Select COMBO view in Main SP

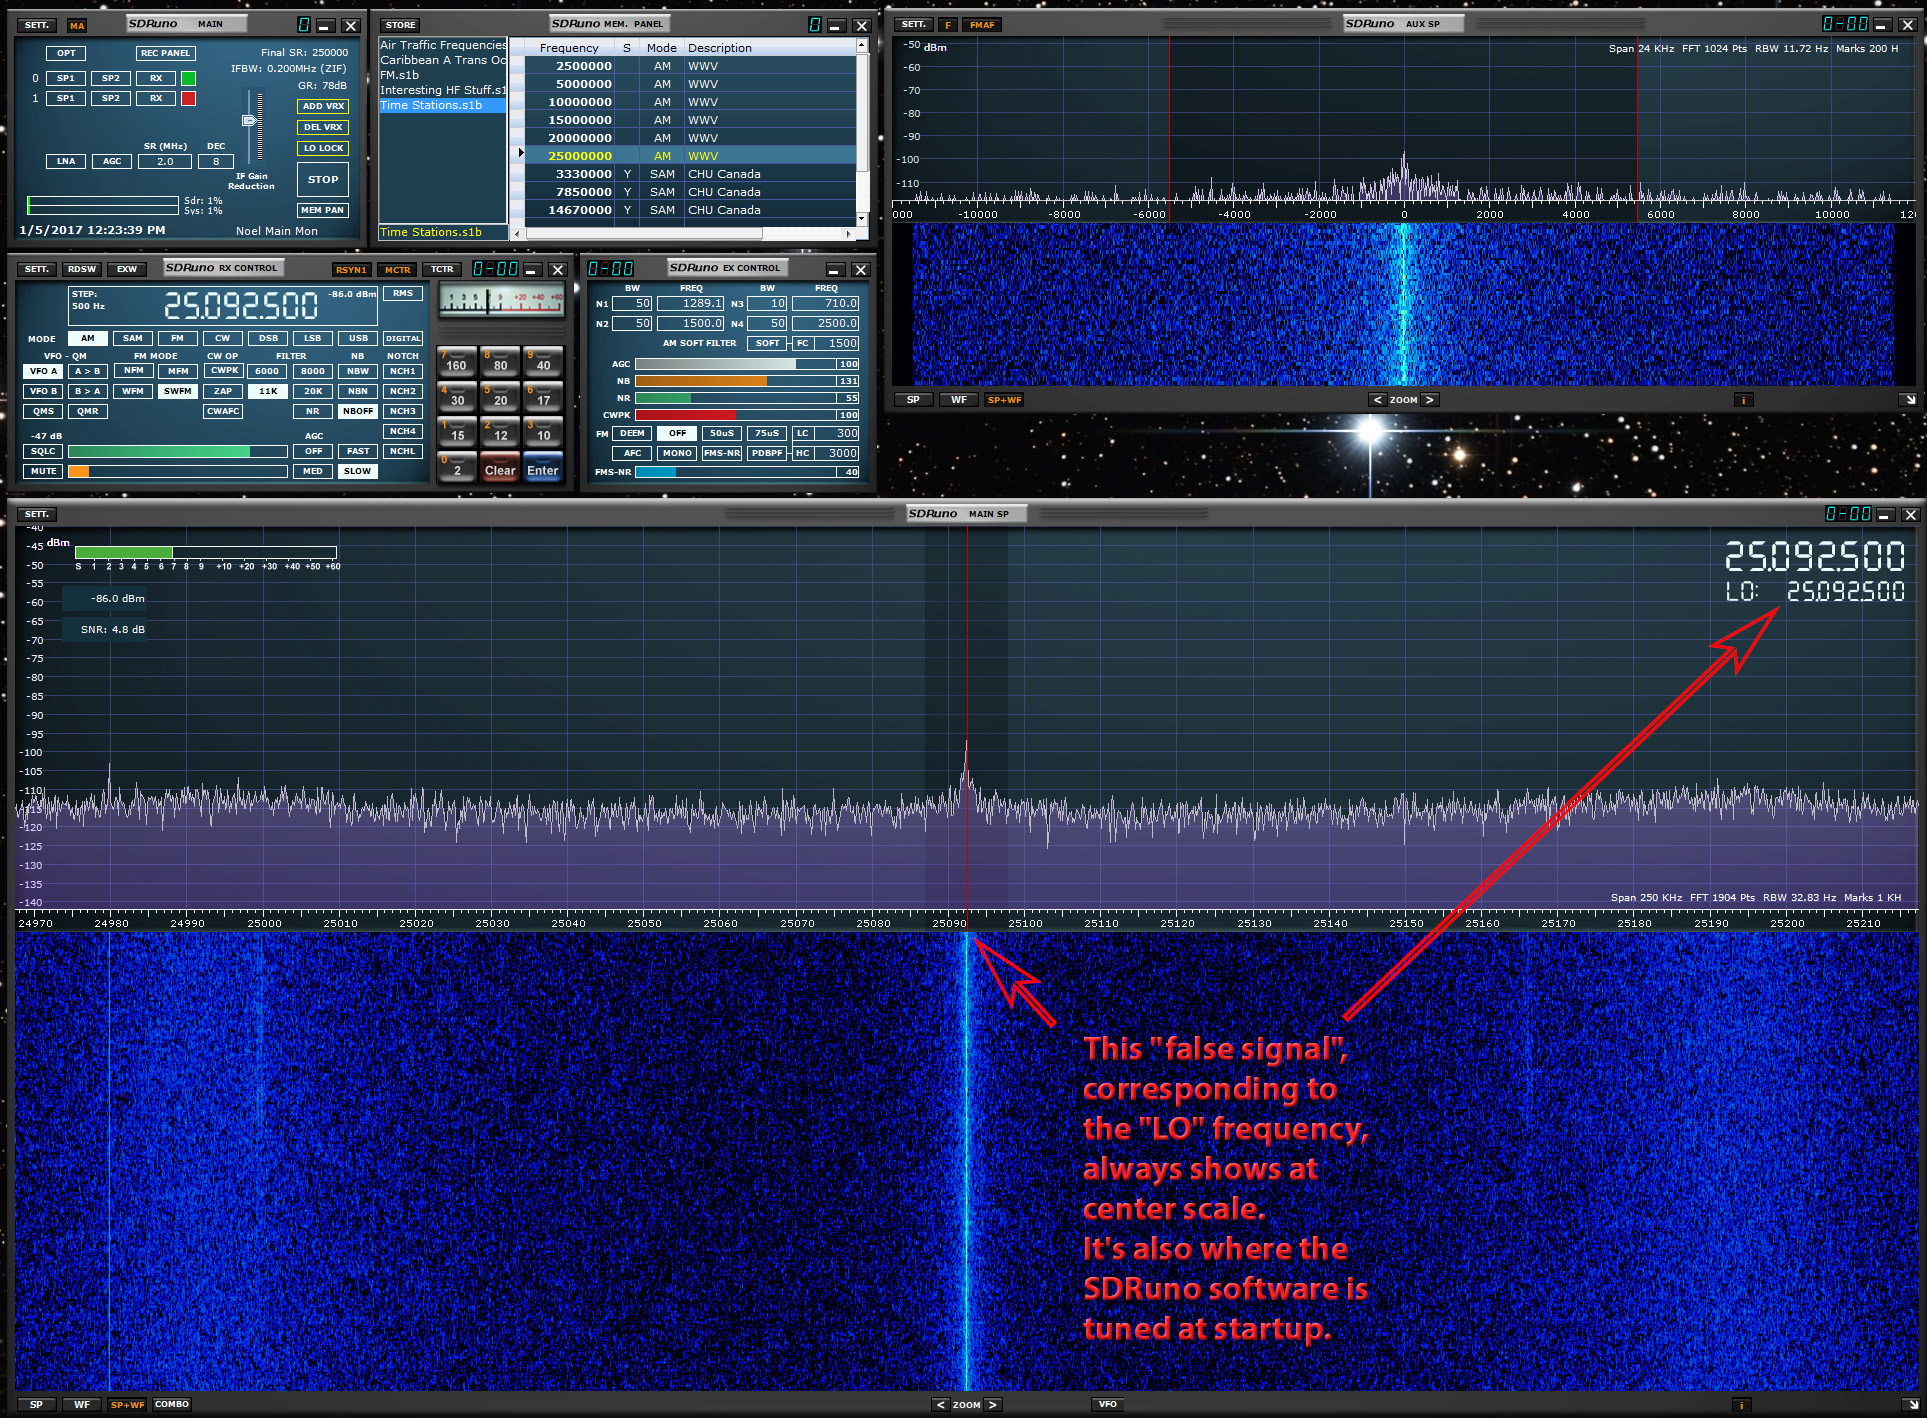coord(172,1404)
